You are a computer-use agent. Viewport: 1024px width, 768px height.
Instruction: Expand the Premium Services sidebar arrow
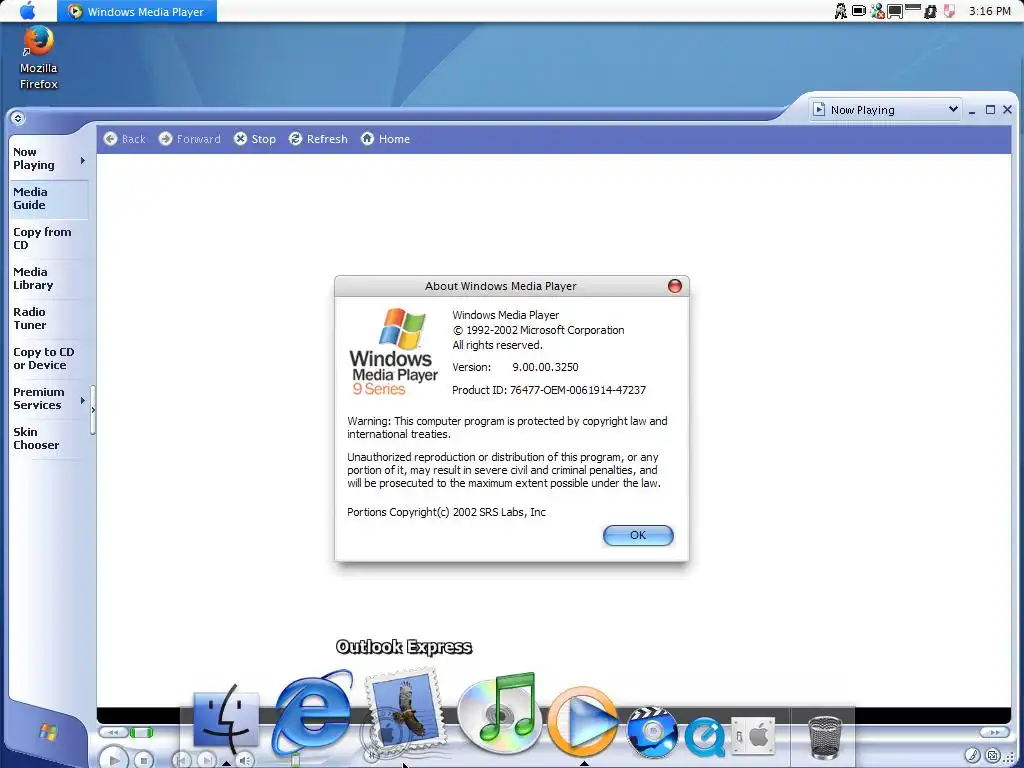pyautogui.click(x=82, y=400)
